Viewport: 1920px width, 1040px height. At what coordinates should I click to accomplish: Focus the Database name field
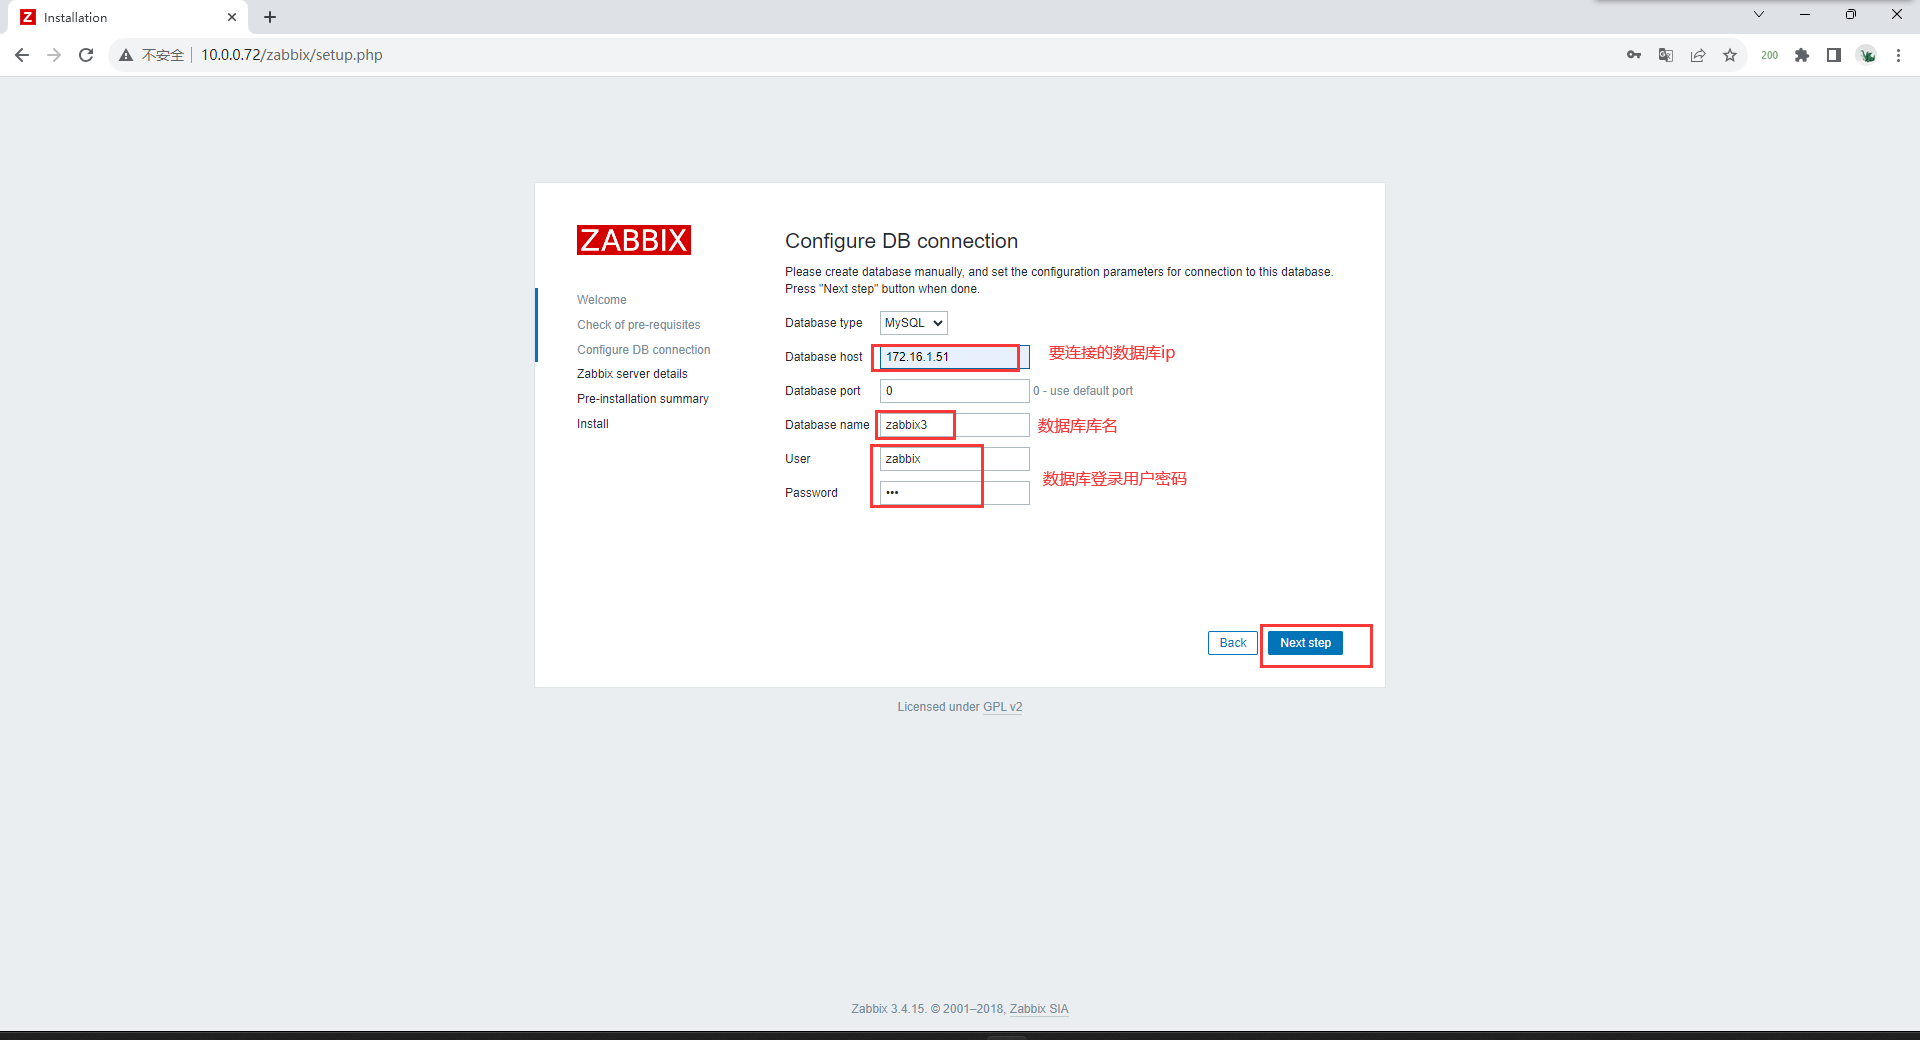click(954, 425)
